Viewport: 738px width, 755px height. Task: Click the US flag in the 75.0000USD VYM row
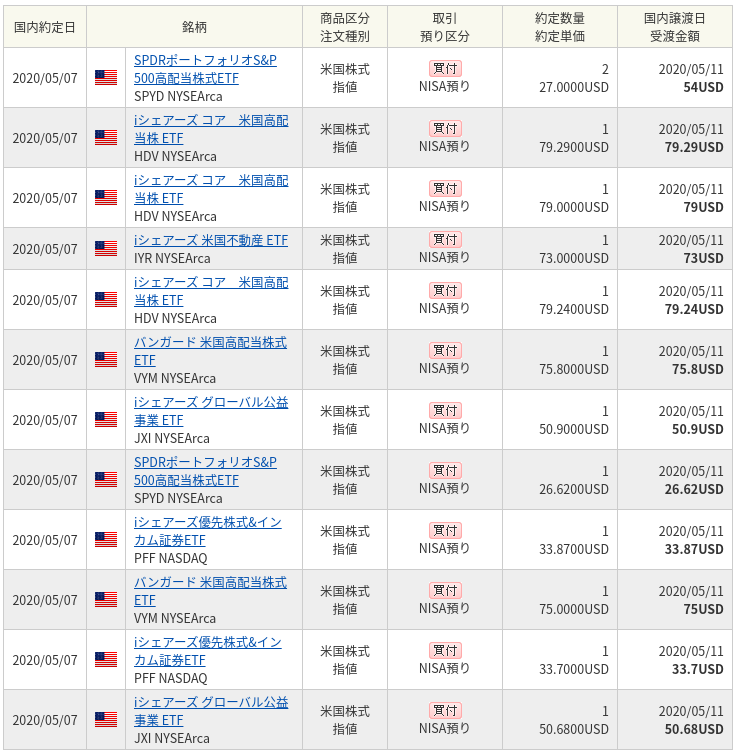click(x=106, y=599)
